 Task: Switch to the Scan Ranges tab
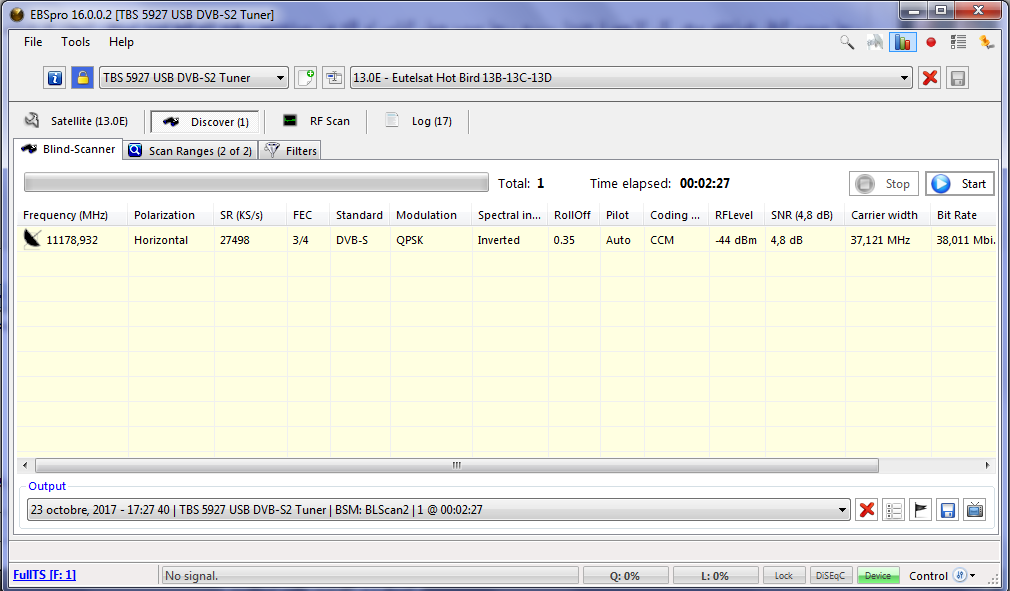(190, 151)
